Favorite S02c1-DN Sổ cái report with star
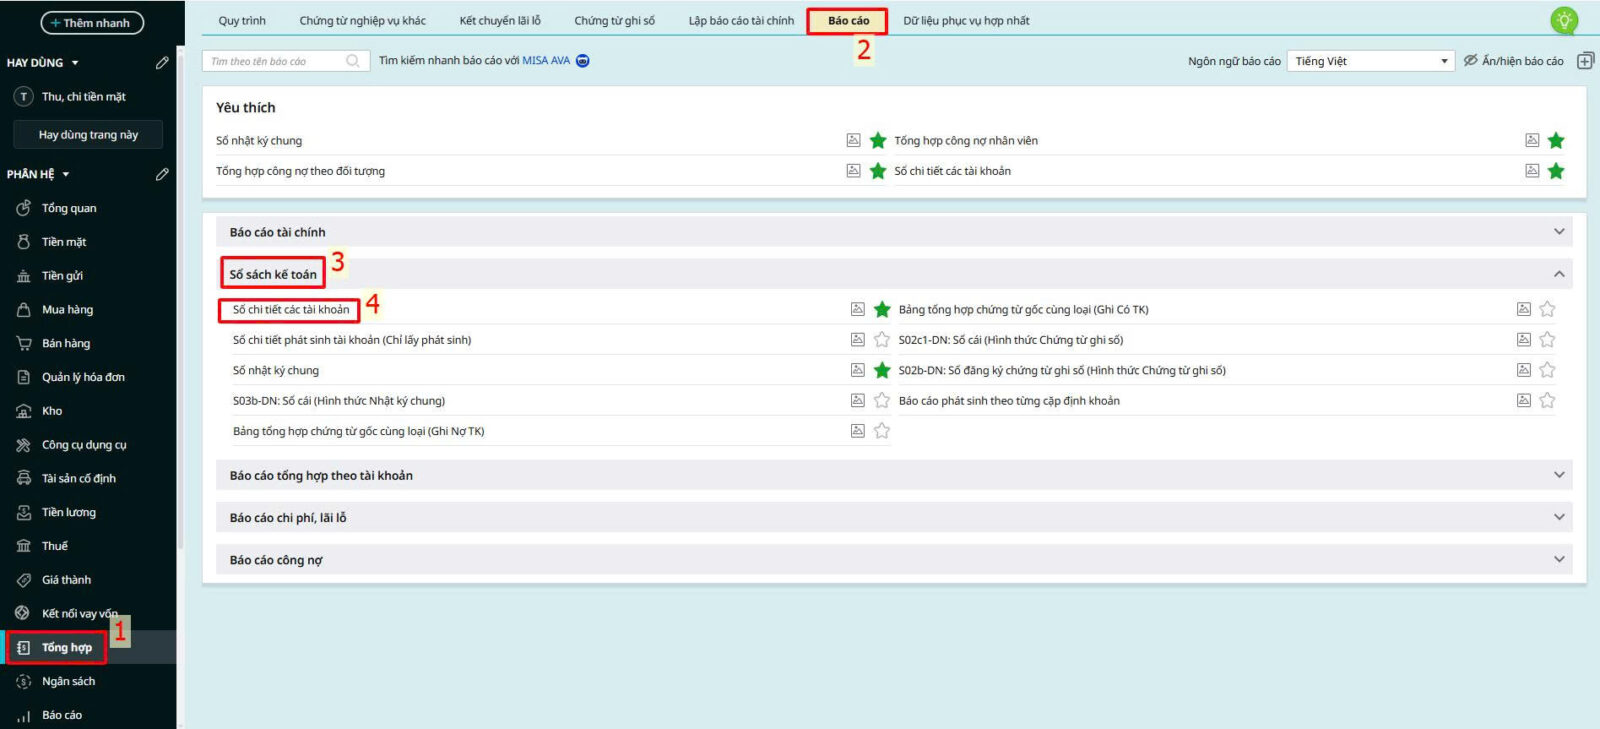The width and height of the screenshot is (1600, 729). (x=1547, y=340)
